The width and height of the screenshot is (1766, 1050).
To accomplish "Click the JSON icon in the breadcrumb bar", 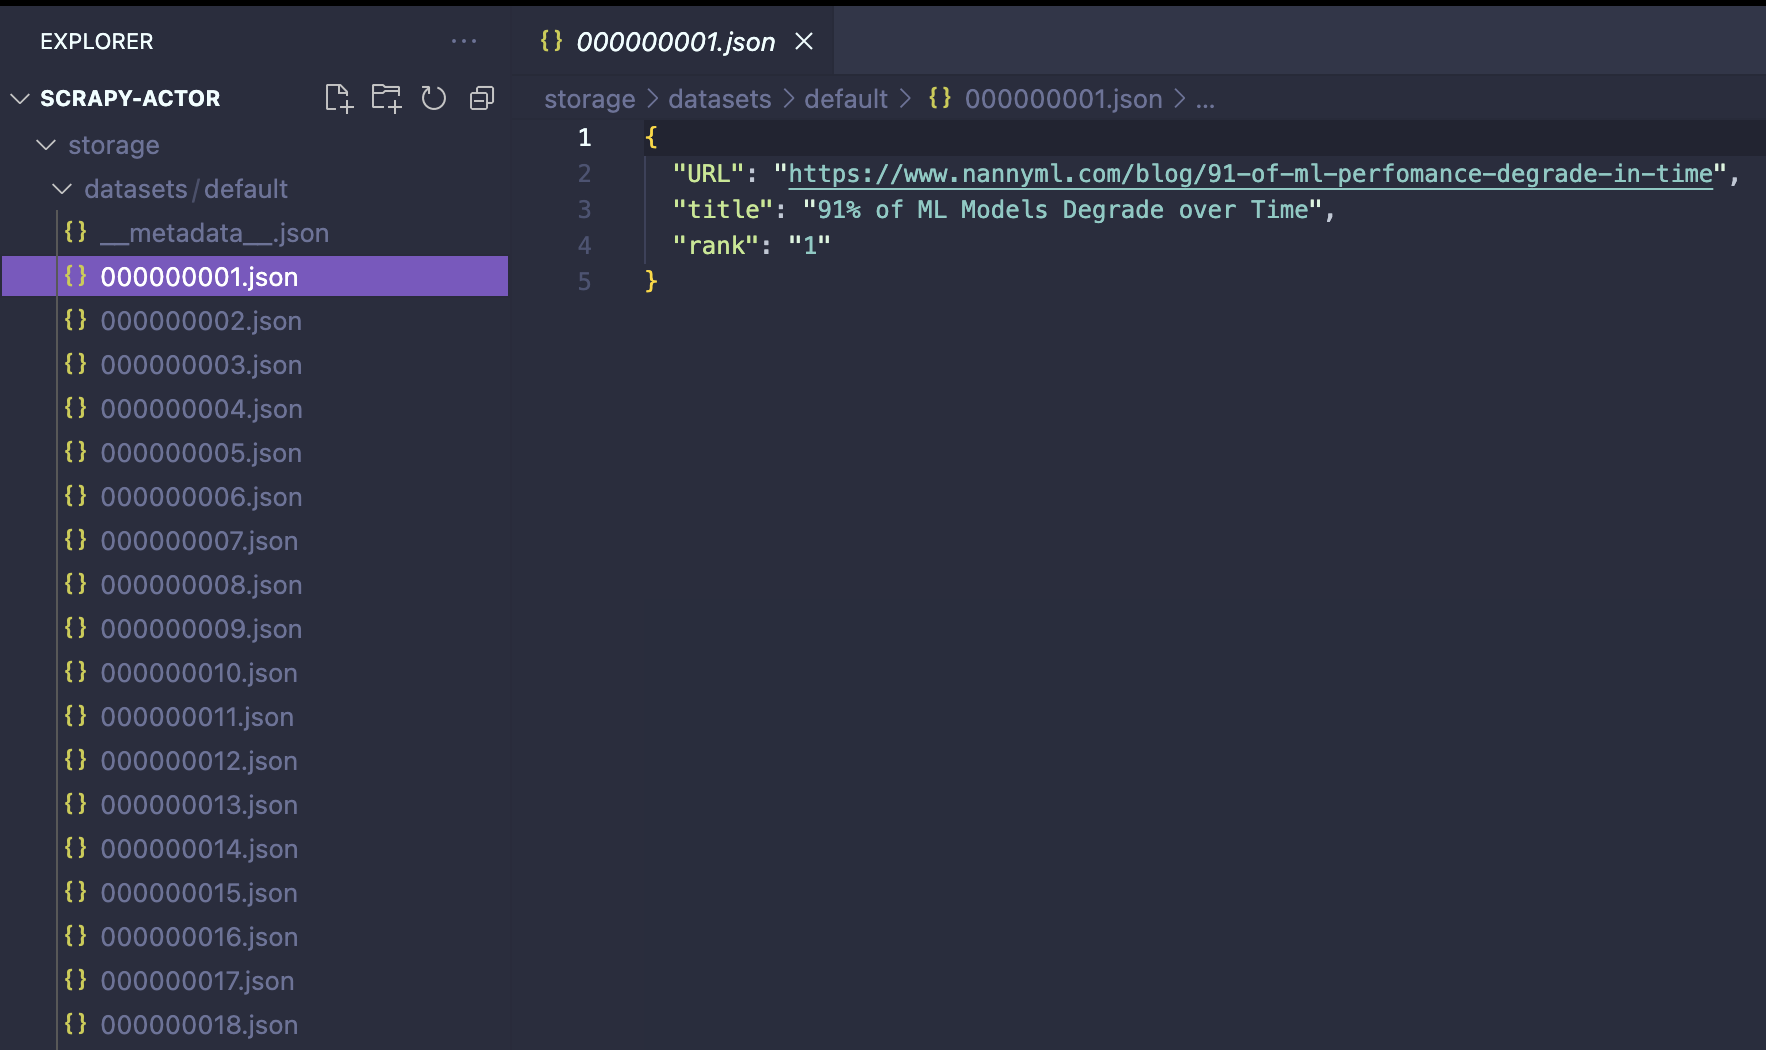I will tap(940, 98).
